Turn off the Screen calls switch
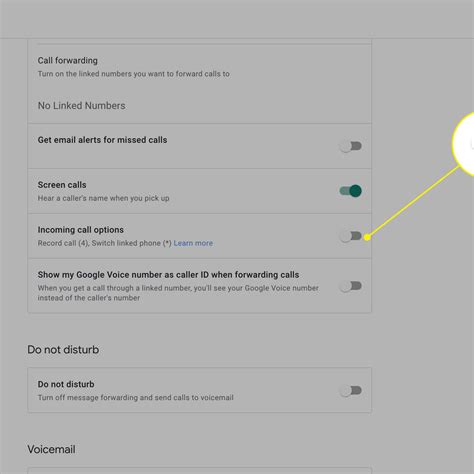This screenshot has width=474, height=474. (350, 191)
